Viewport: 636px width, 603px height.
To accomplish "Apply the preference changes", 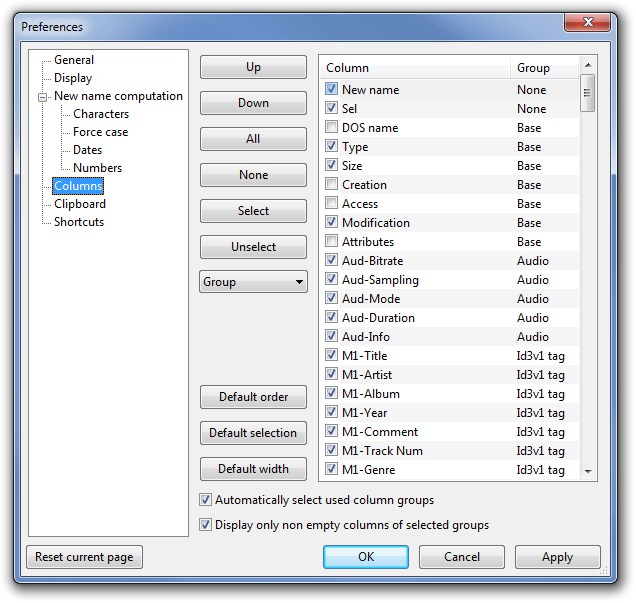I will coord(558,557).
